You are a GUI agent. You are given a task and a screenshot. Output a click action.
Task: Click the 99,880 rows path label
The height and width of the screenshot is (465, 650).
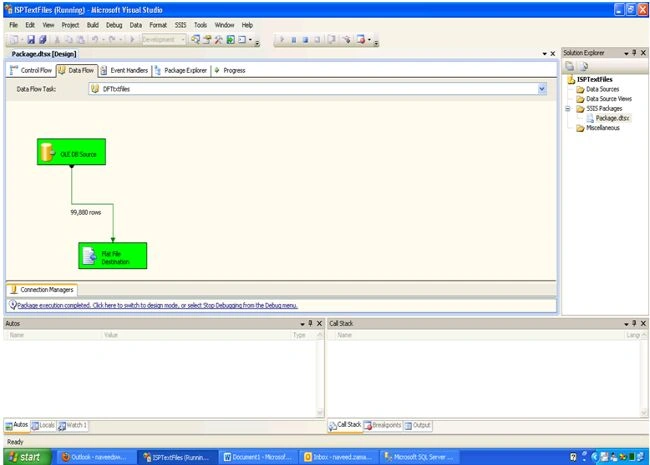coord(85,212)
